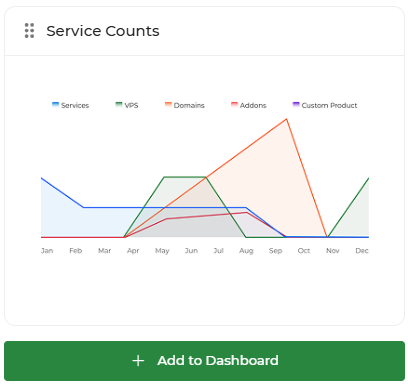Click the Oct axis label
The image size is (408, 385).
(304, 251)
